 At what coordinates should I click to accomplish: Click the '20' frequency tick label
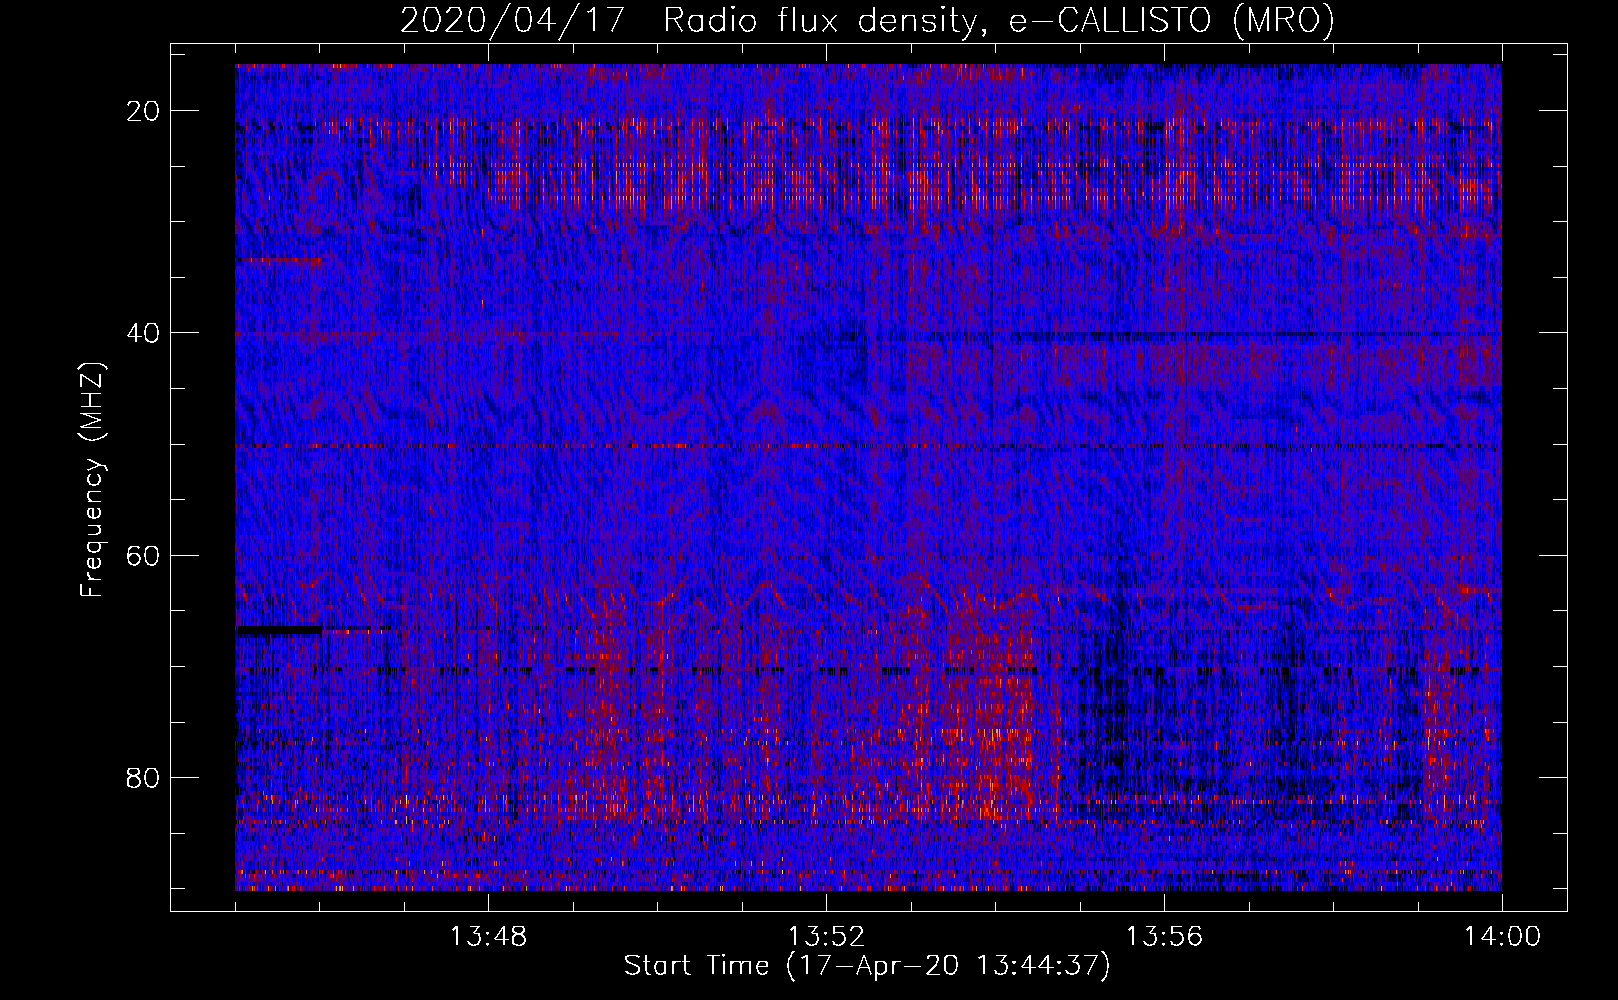pos(144,111)
